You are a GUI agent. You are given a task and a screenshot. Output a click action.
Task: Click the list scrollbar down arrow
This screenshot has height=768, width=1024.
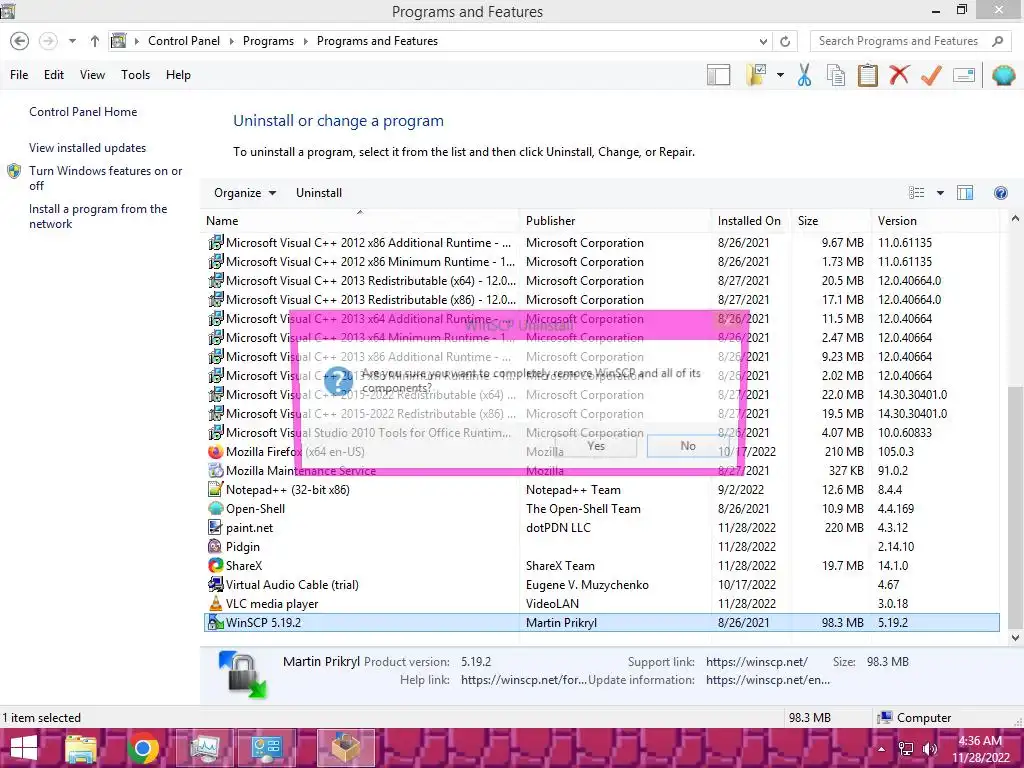tap(1015, 637)
